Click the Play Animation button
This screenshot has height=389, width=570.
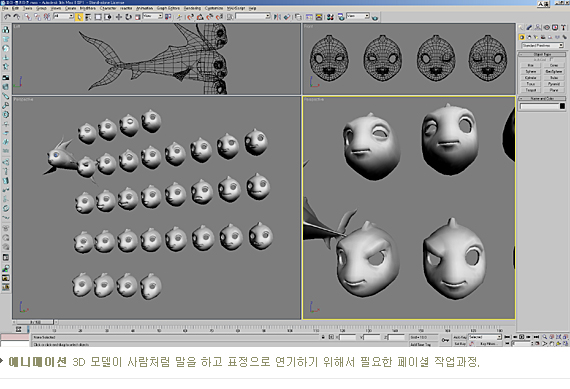pyautogui.click(x=521, y=337)
